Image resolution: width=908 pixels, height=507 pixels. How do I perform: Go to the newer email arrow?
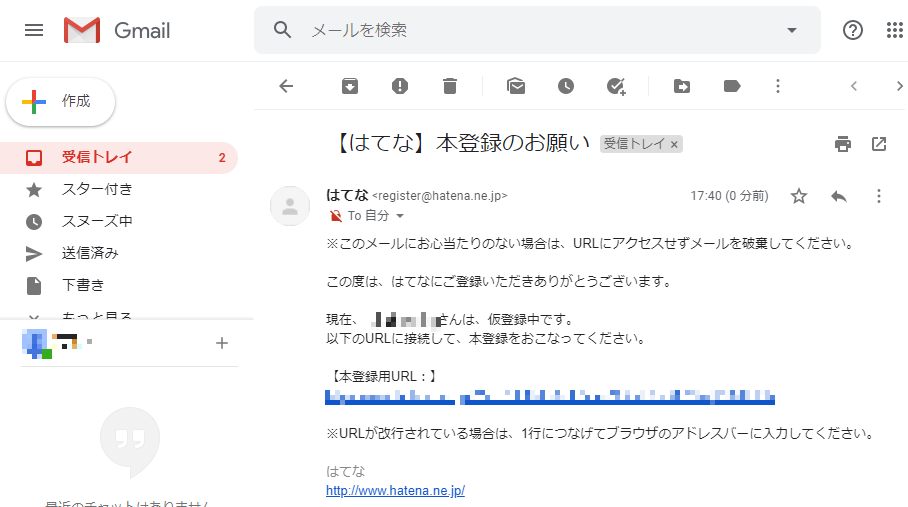click(854, 86)
